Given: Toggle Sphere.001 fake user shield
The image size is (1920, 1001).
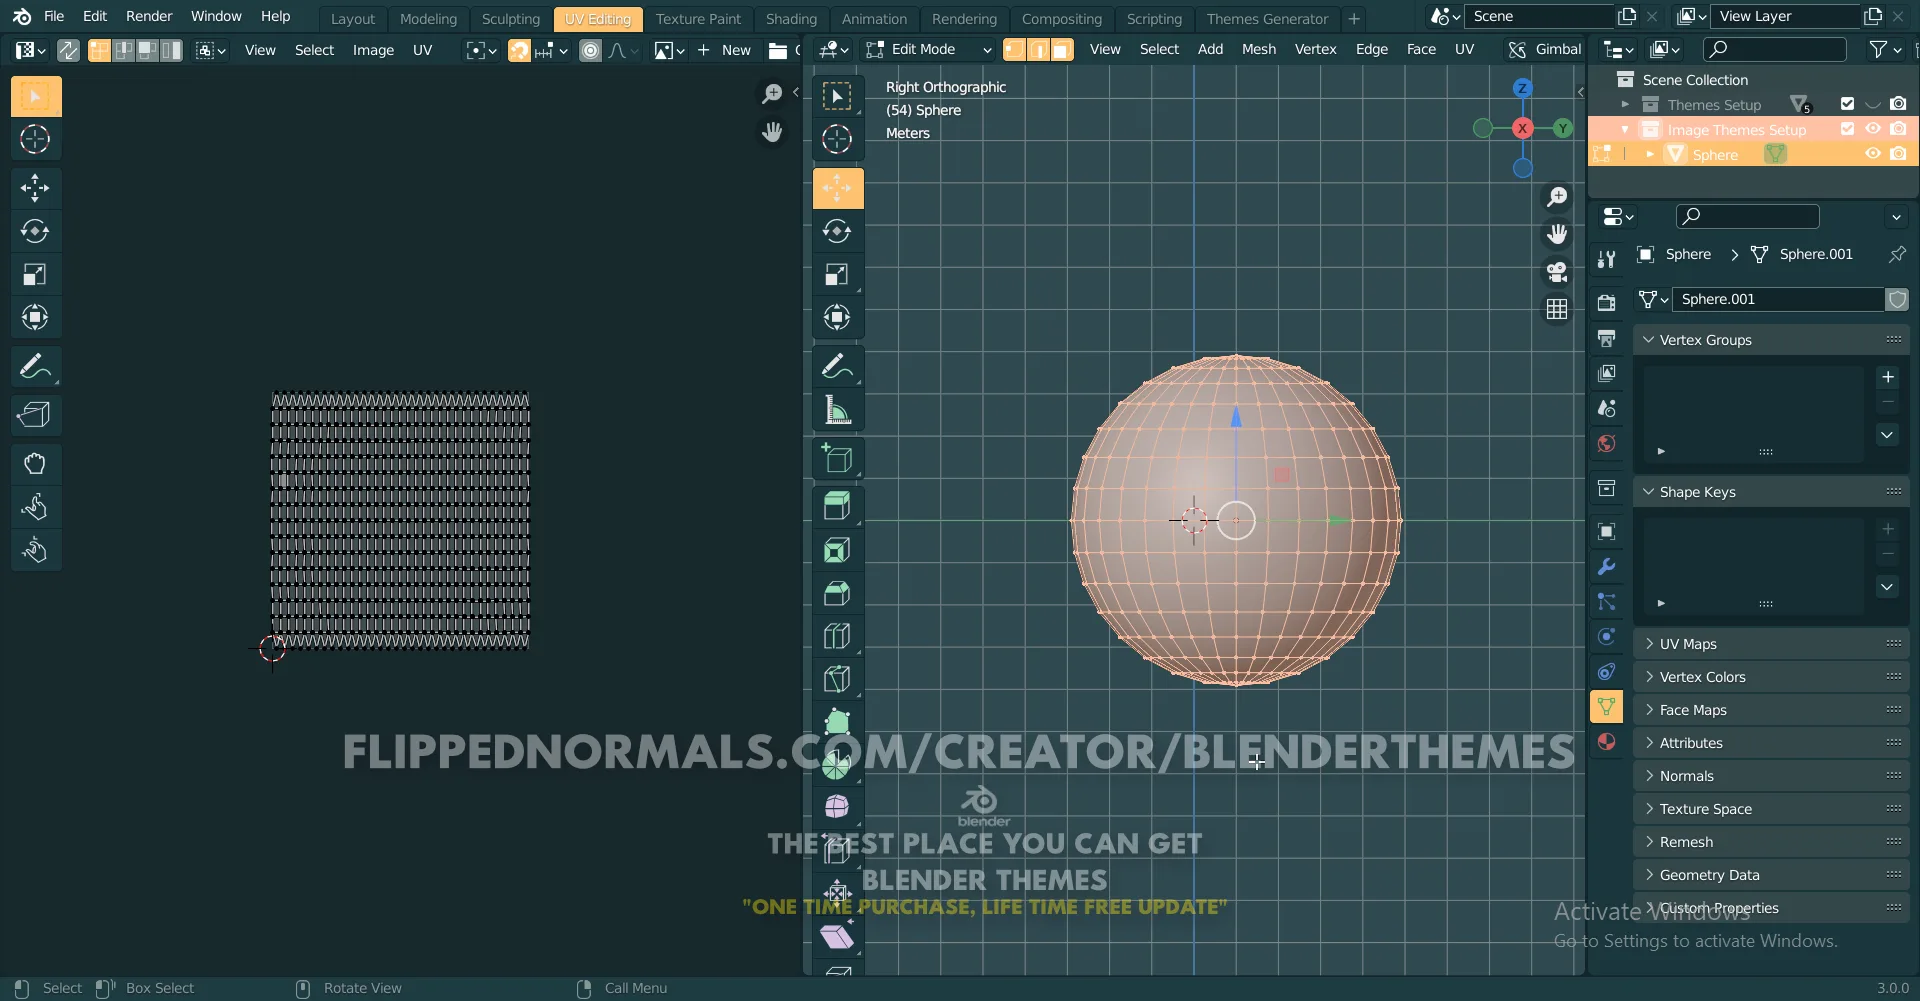Looking at the screenshot, I should tap(1897, 299).
